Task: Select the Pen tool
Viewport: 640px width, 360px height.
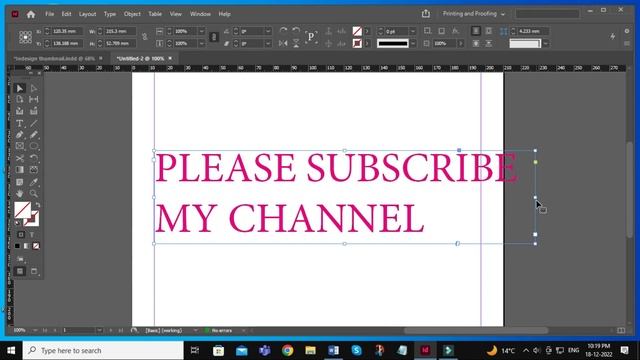Action: tap(20, 135)
